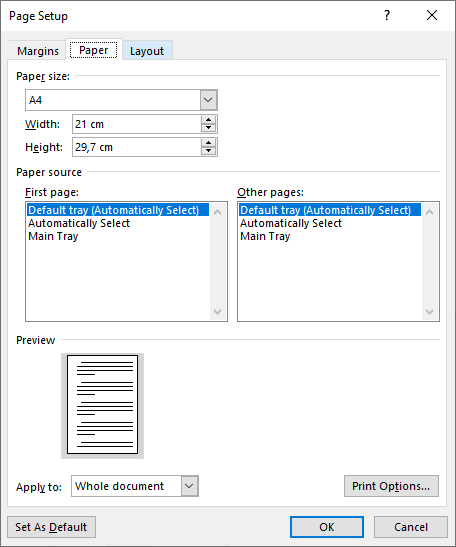Click the page preview thumbnail
Screen dimensions: 456x547
(x=102, y=405)
